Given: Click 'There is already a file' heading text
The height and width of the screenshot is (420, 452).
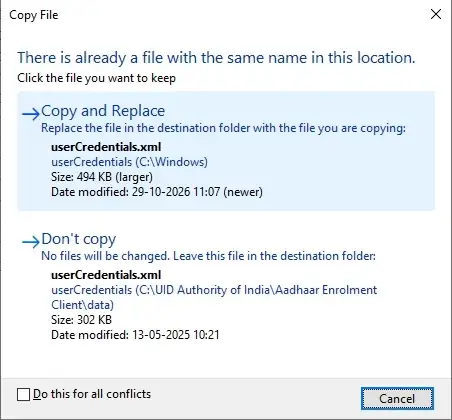Looking at the screenshot, I should [216, 58].
